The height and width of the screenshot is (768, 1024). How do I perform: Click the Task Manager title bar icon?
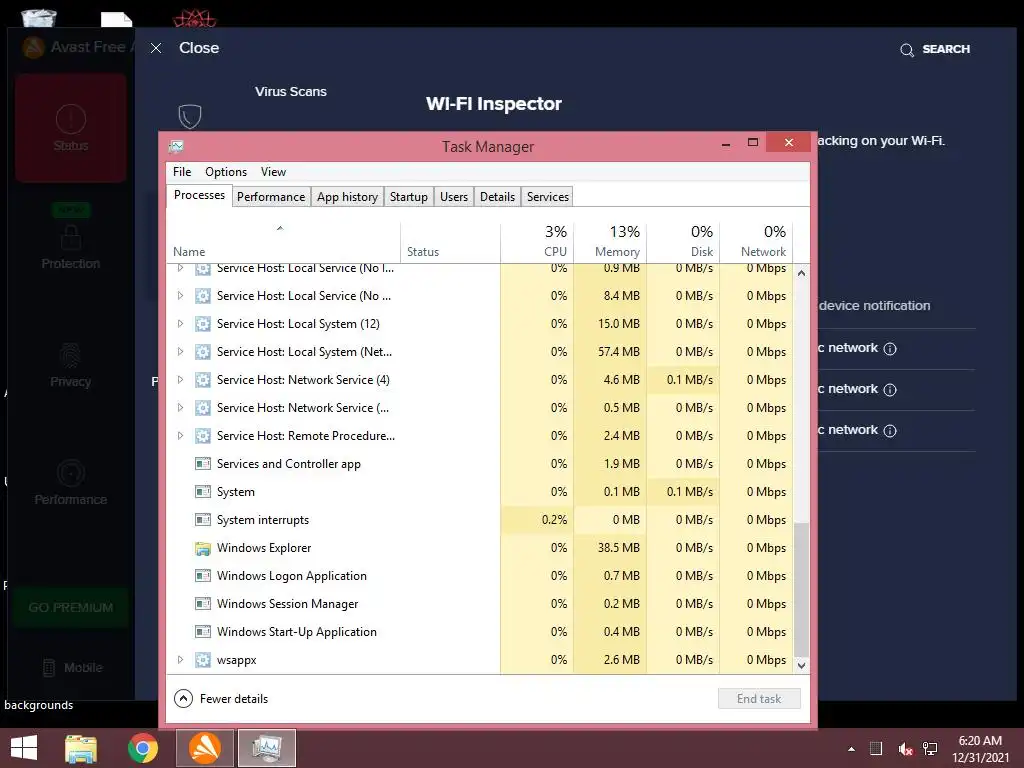click(176, 146)
